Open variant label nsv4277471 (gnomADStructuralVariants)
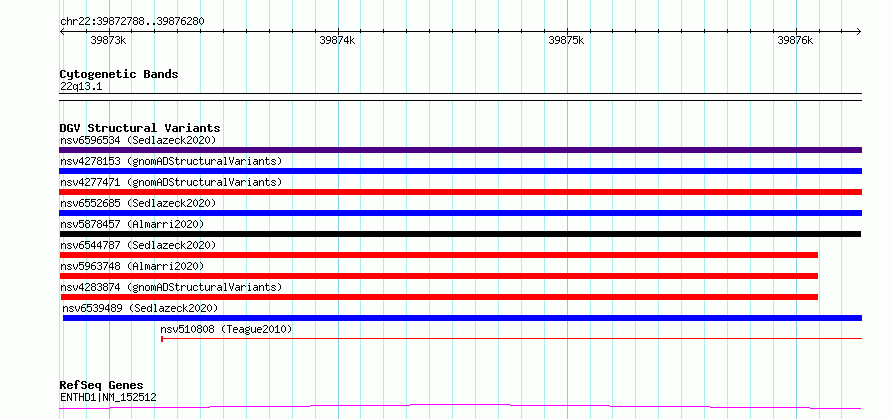Image resolution: width=890 pixels, height=419 pixels. click(x=171, y=182)
